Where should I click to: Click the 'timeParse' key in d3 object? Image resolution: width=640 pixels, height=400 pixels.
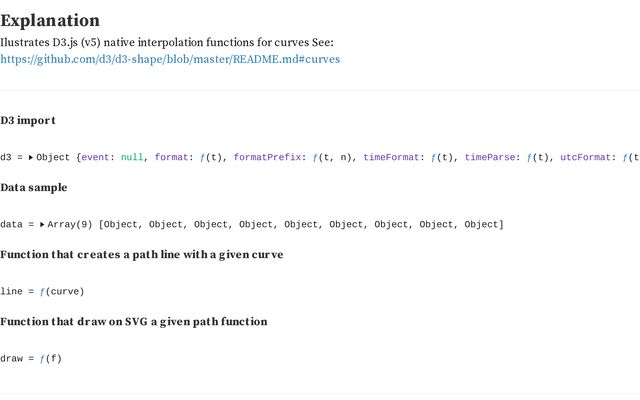point(490,157)
